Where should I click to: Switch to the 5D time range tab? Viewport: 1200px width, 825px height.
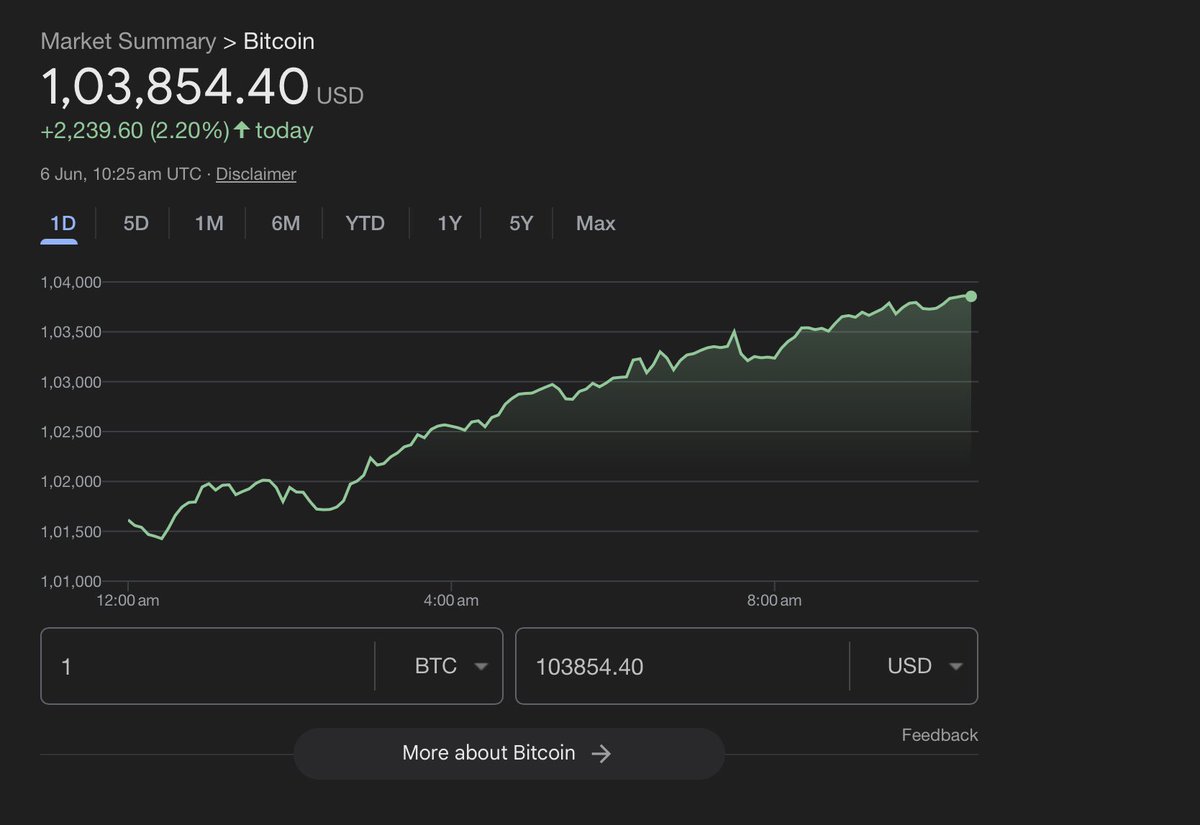(136, 223)
